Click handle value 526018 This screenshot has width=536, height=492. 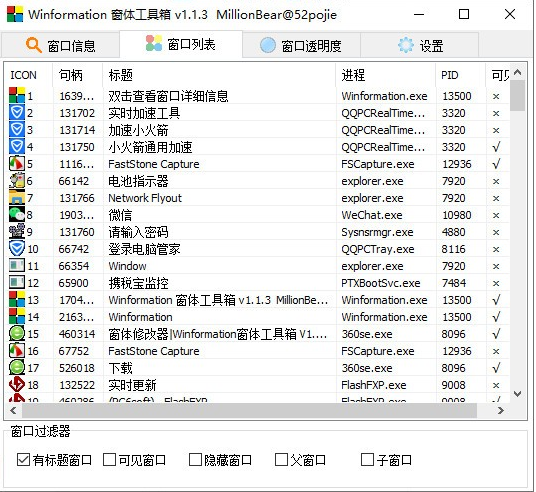pos(77,368)
